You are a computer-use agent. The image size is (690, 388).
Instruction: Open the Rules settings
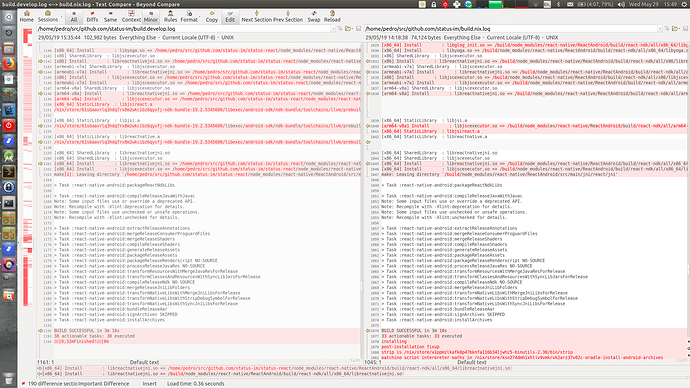coord(170,17)
